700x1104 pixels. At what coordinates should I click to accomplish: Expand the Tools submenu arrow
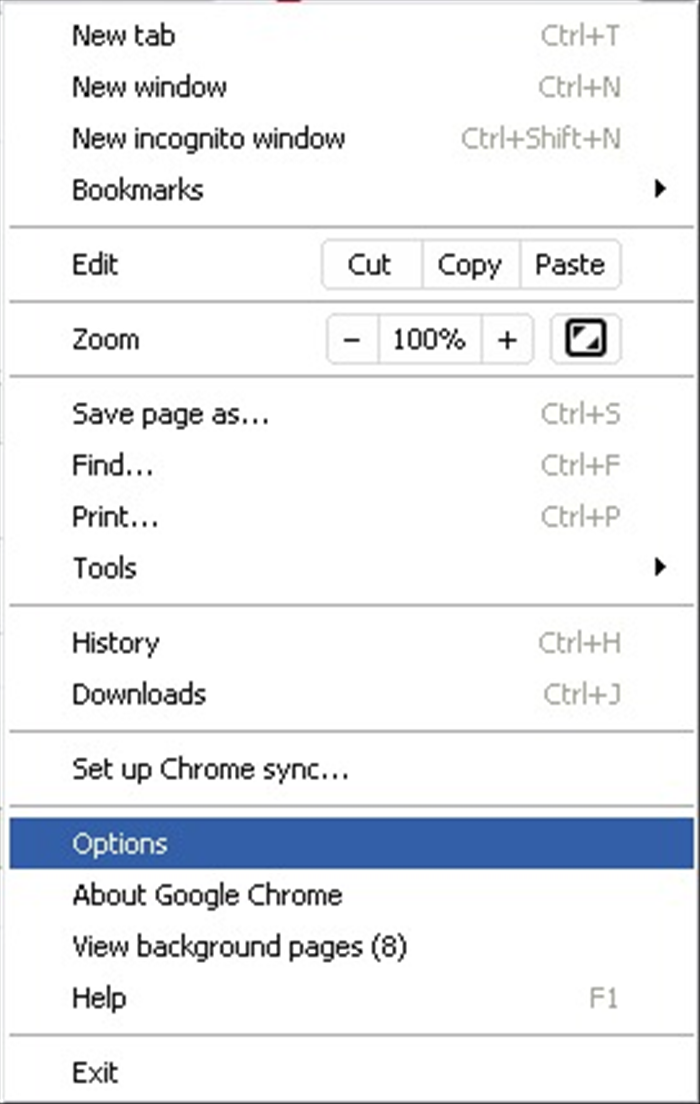tap(660, 567)
